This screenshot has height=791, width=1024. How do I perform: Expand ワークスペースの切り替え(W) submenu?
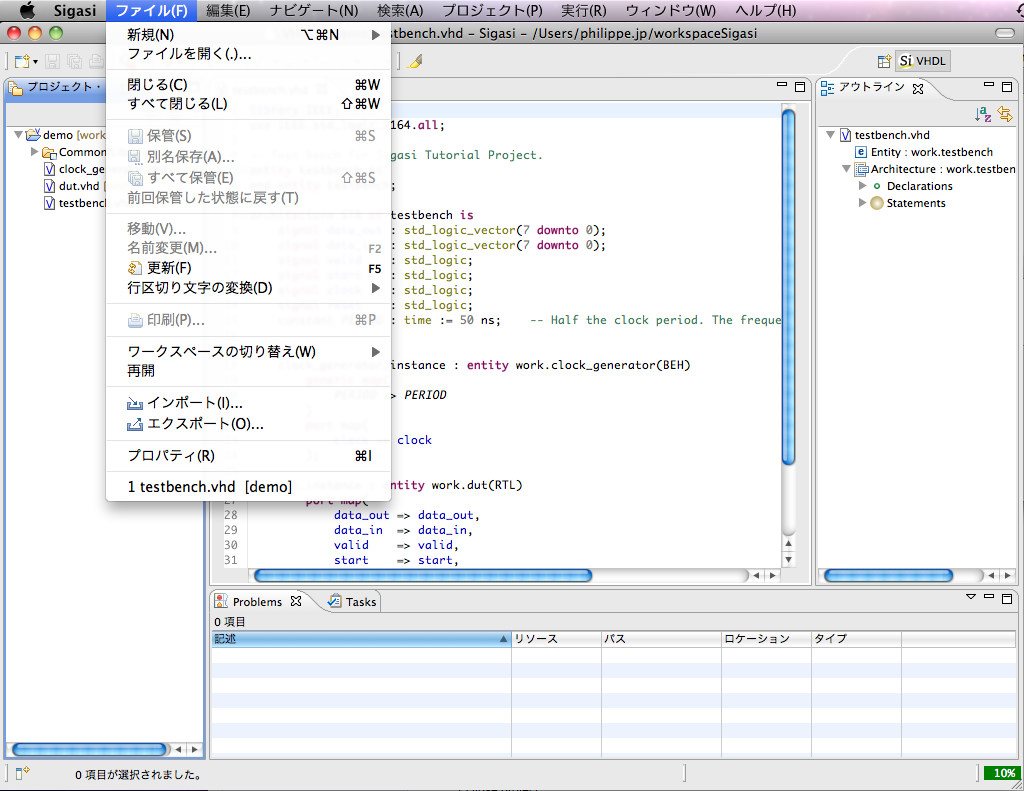pyautogui.click(x=248, y=351)
